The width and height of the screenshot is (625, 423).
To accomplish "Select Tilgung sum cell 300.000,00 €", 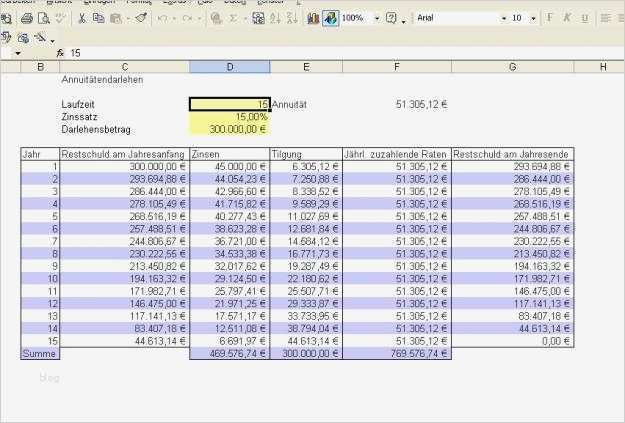I will 306,354.
